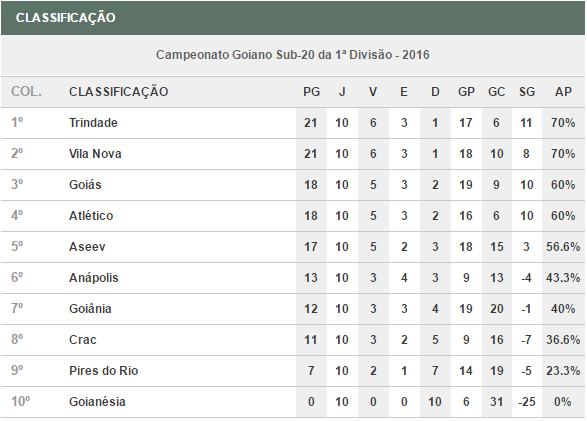The height and width of the screenshot is (421, 587).
Task: Select the 1º position cell
Action: point(17,123)
